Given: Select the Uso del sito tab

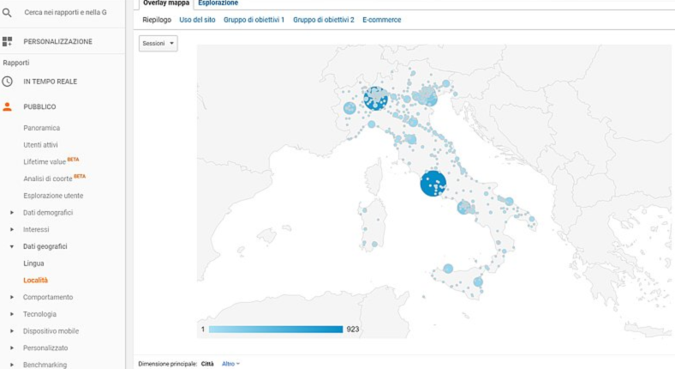Looking at the screenshot, I should click(197, 20).
